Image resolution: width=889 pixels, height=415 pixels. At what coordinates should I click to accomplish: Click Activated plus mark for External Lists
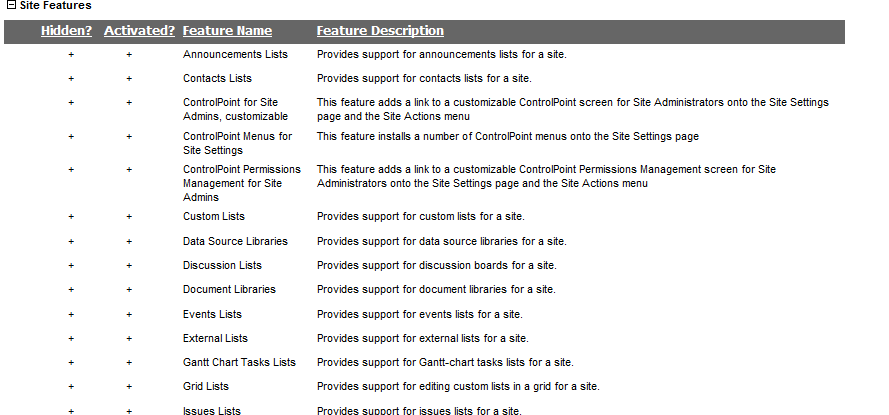point(129,338)
